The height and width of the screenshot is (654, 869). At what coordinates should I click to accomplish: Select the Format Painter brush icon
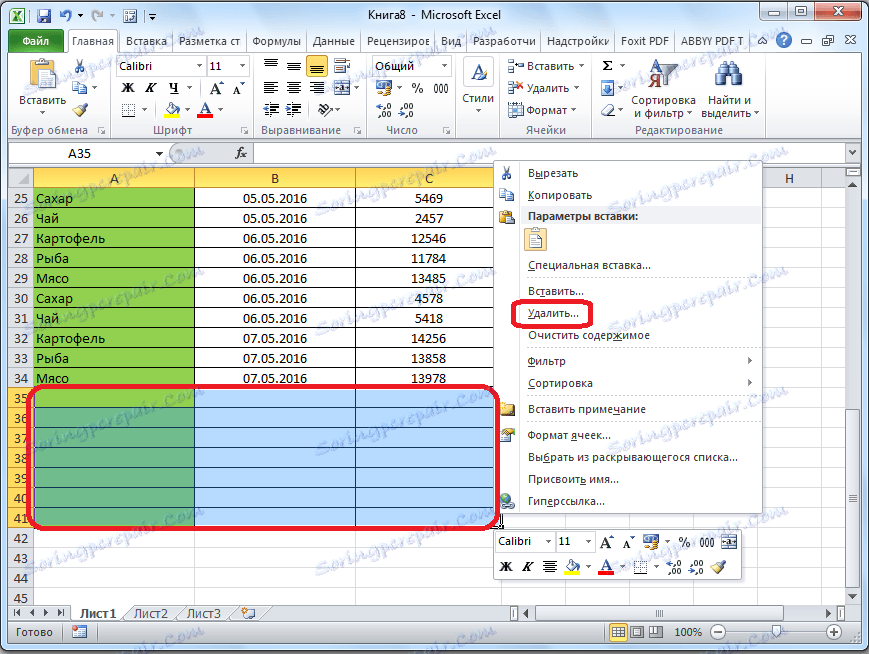click(80, 110)
